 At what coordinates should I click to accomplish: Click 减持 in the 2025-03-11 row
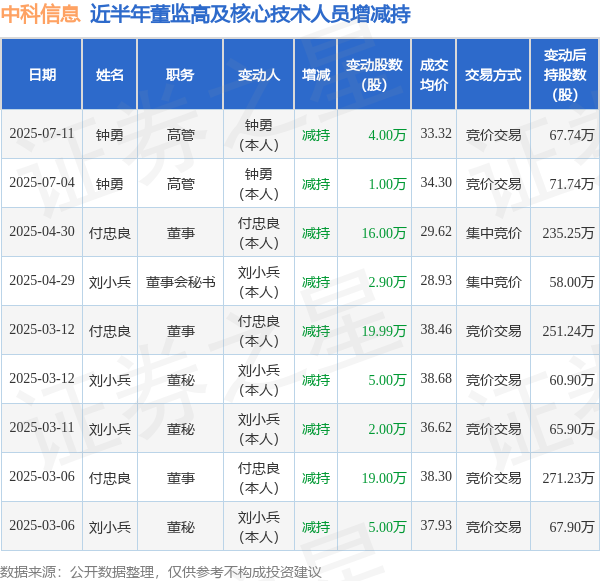point(316,429)
